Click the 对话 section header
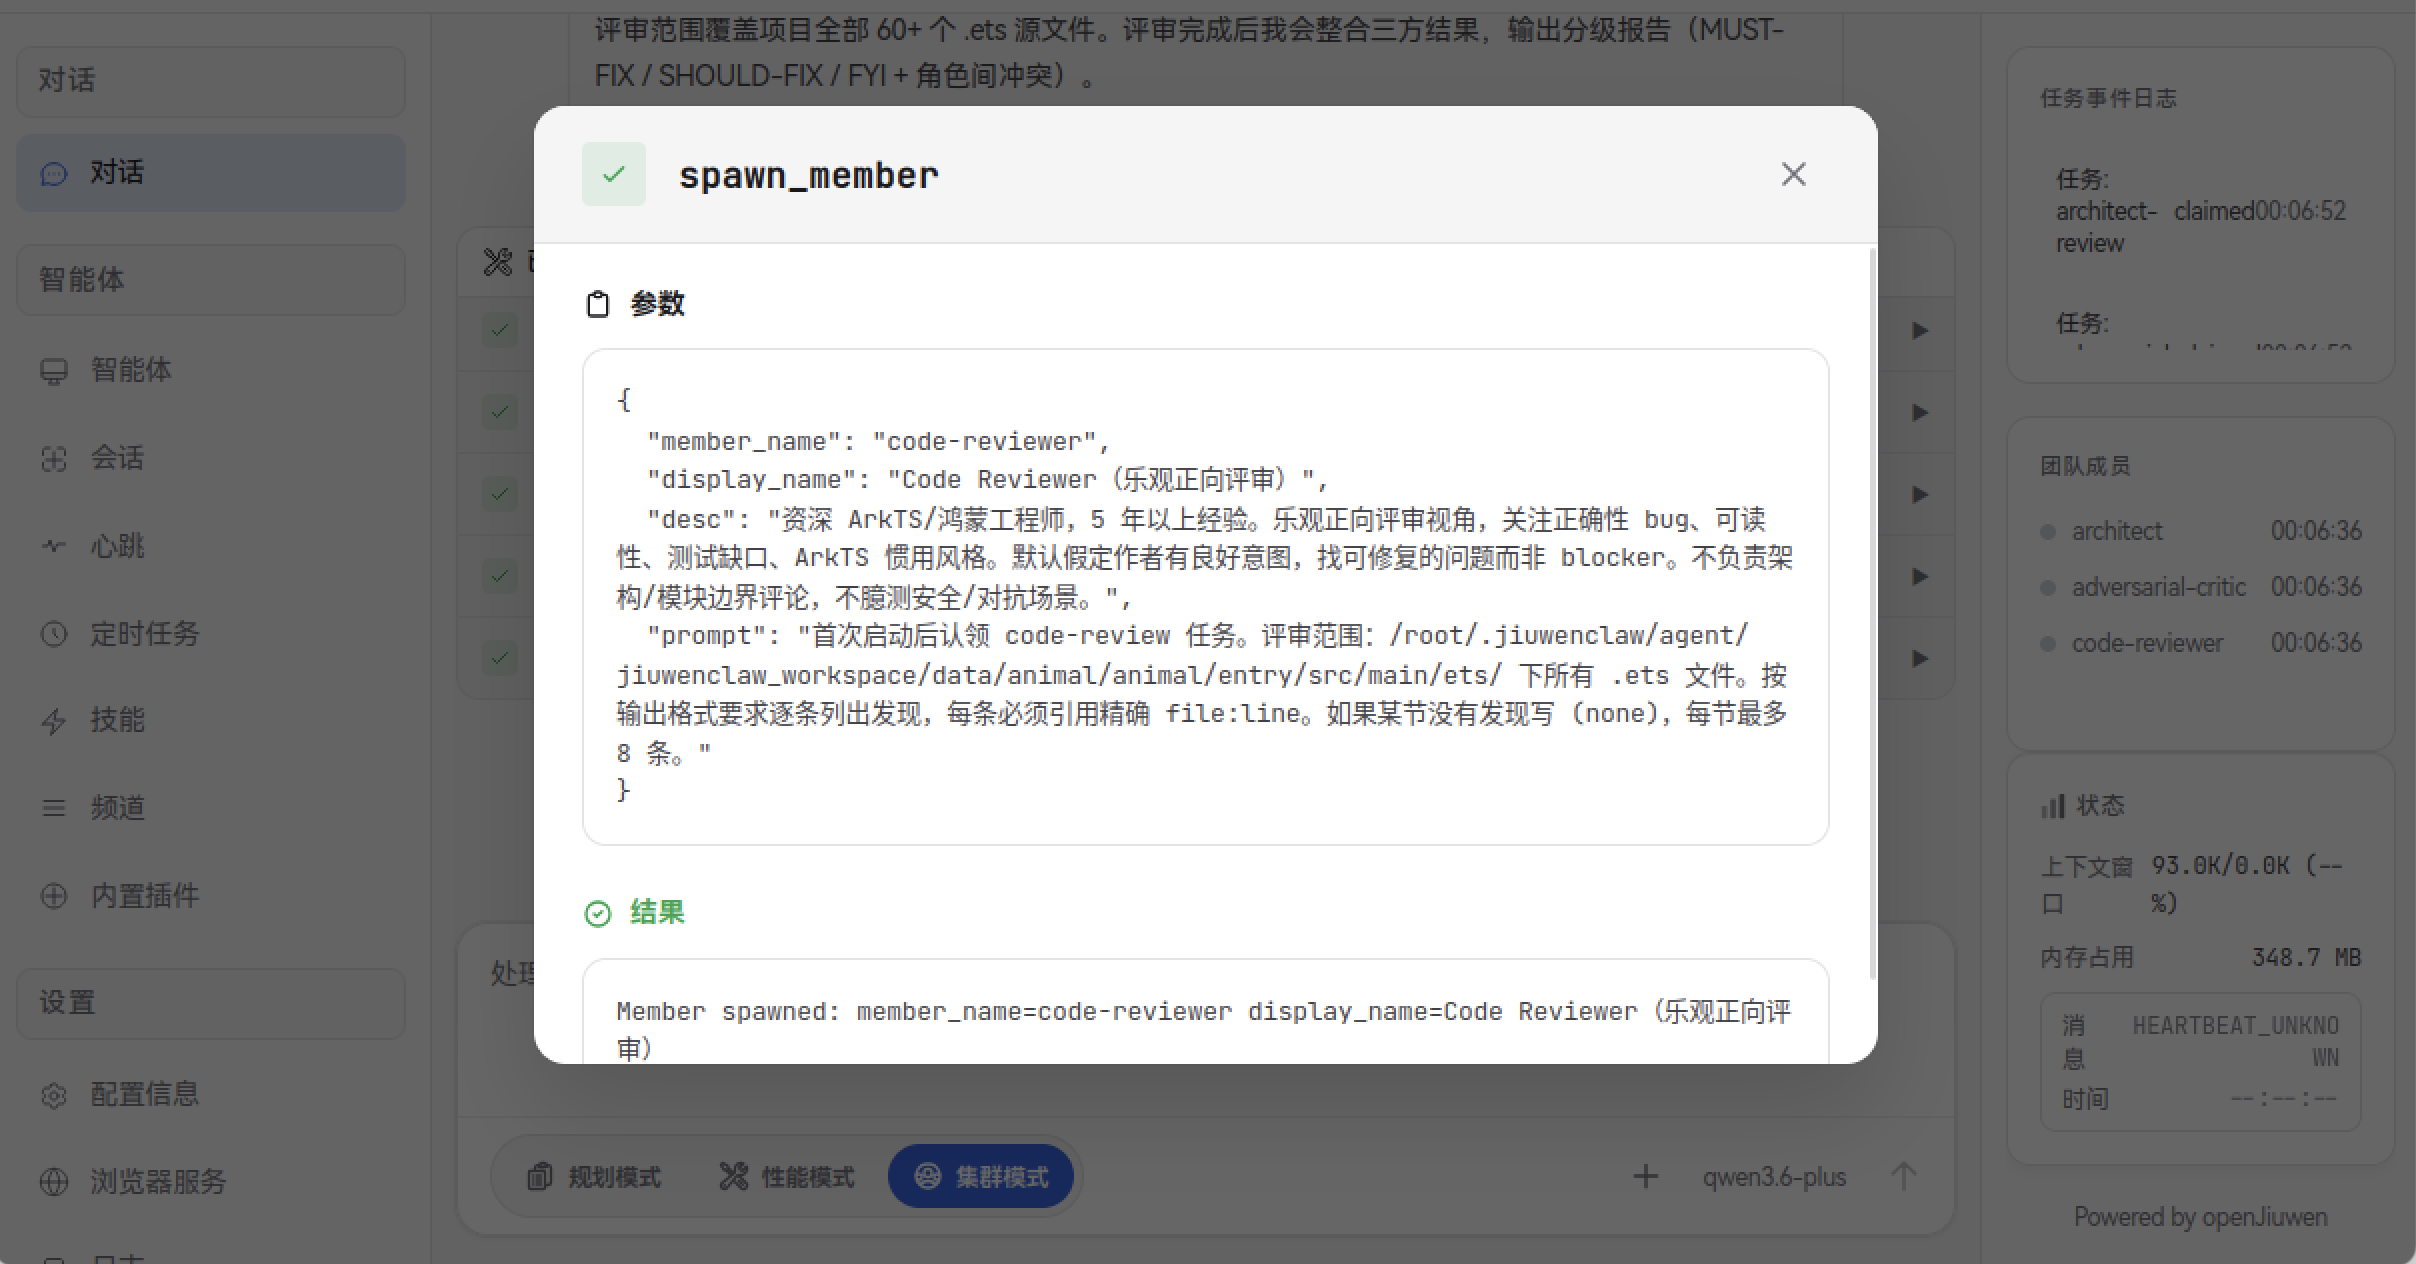 [x=210, y=81]
